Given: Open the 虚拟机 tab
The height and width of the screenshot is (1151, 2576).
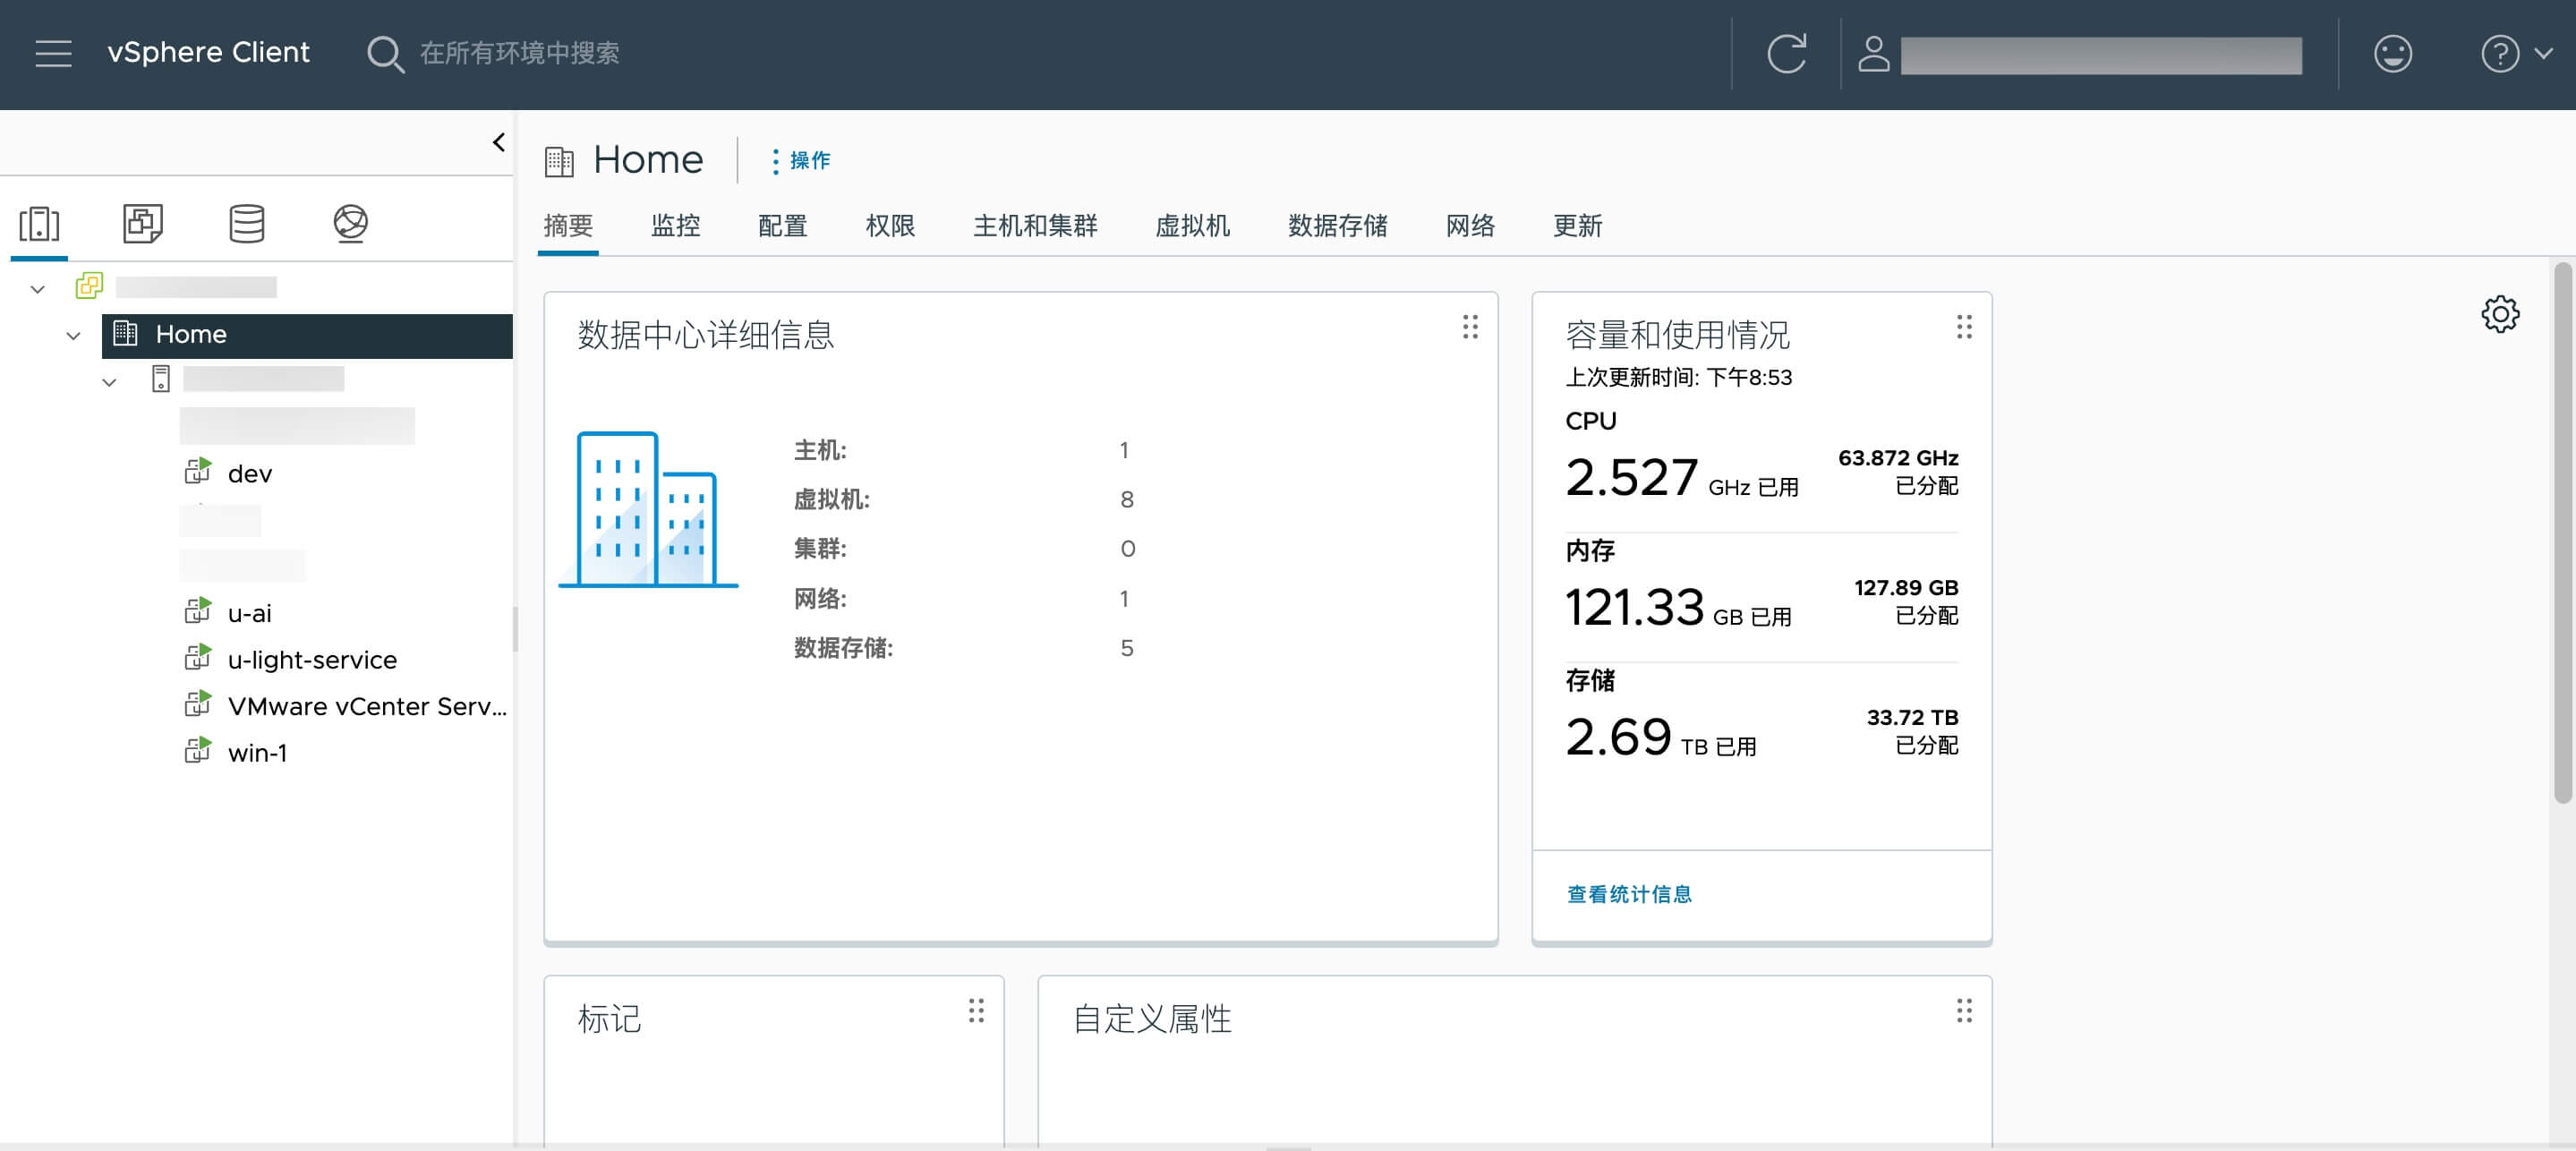Looking at the screenshot, I should (x=1192, y=226).
